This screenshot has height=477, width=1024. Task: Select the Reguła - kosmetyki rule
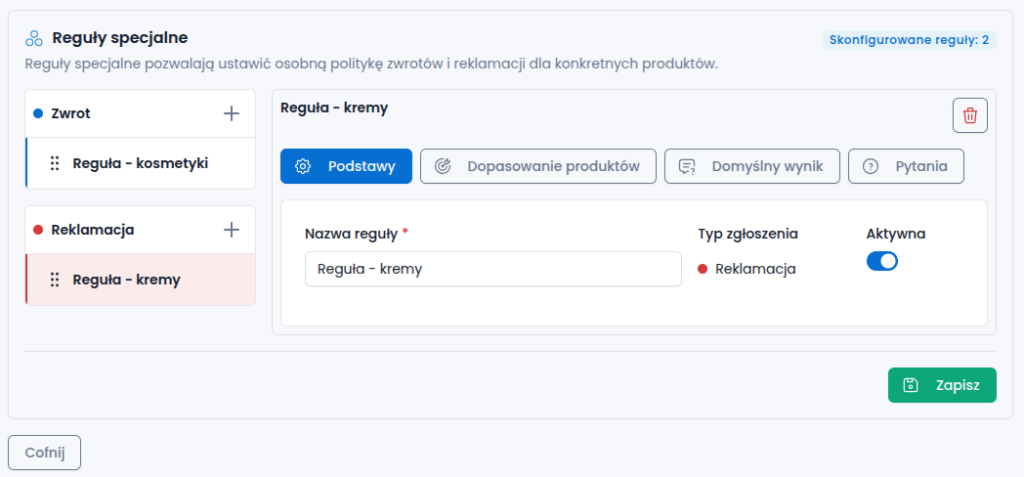[x=140, y=163]
